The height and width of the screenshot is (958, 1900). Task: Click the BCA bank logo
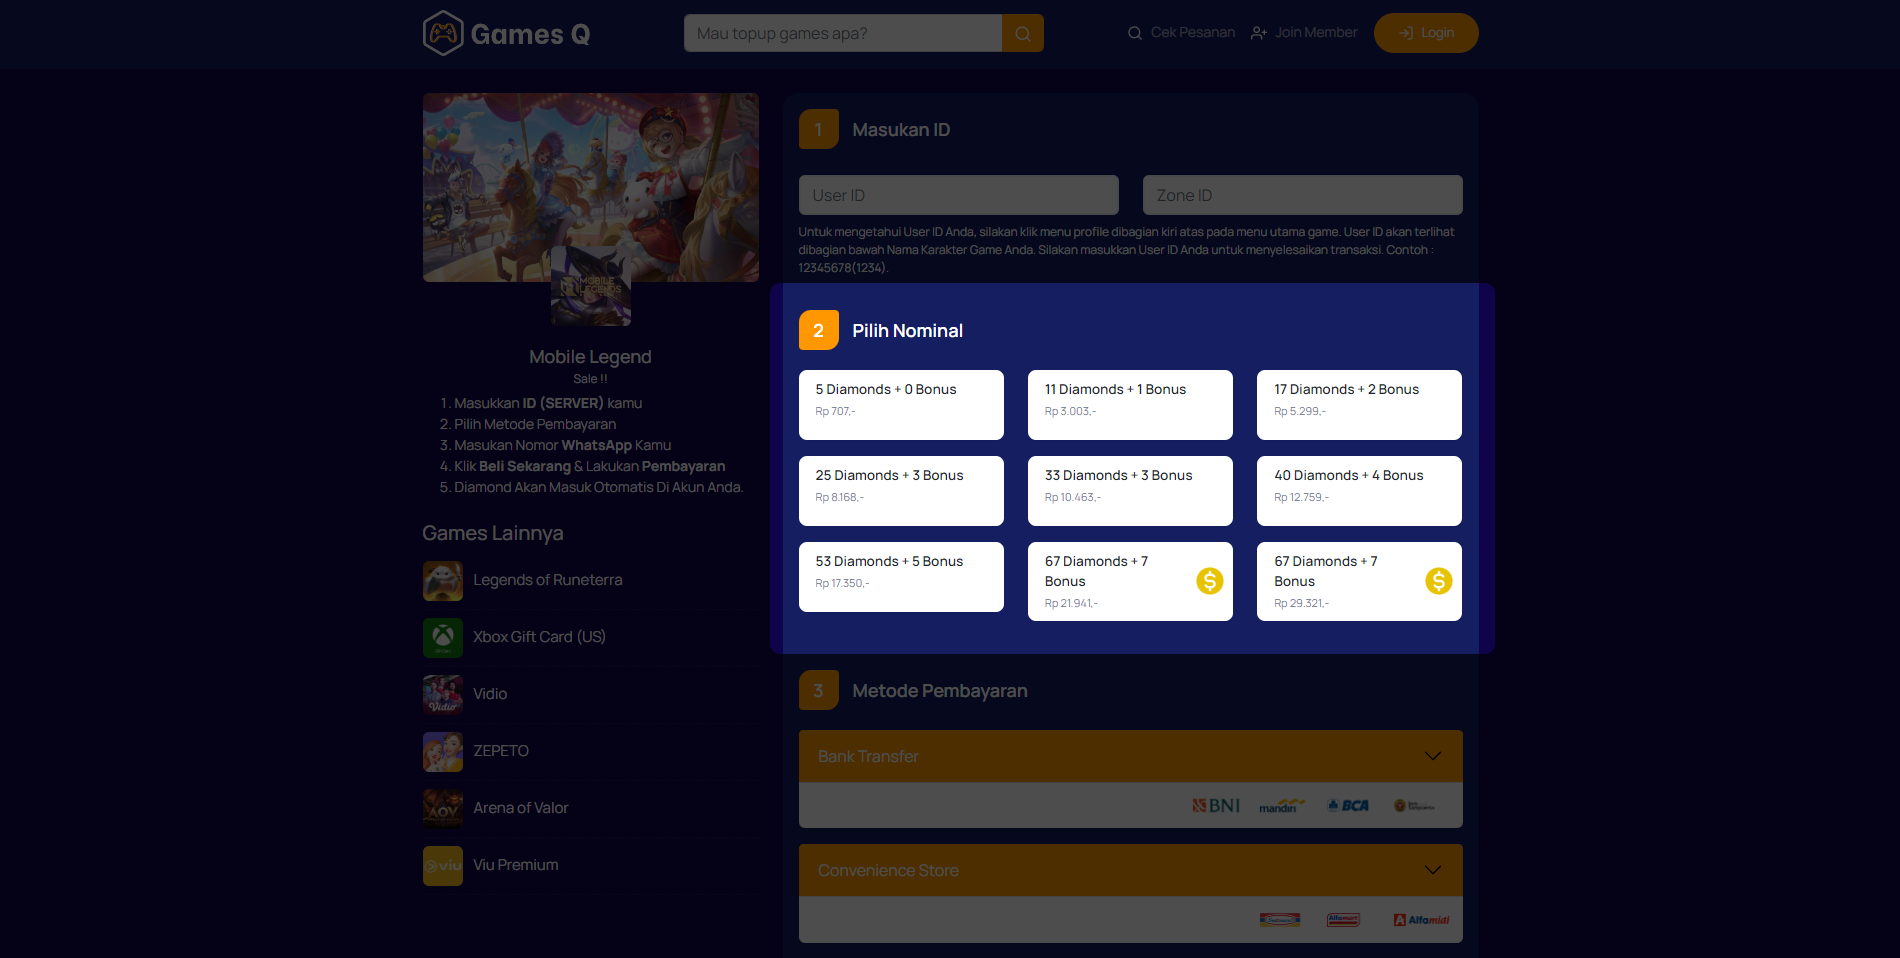click(x=1348, y=806)
